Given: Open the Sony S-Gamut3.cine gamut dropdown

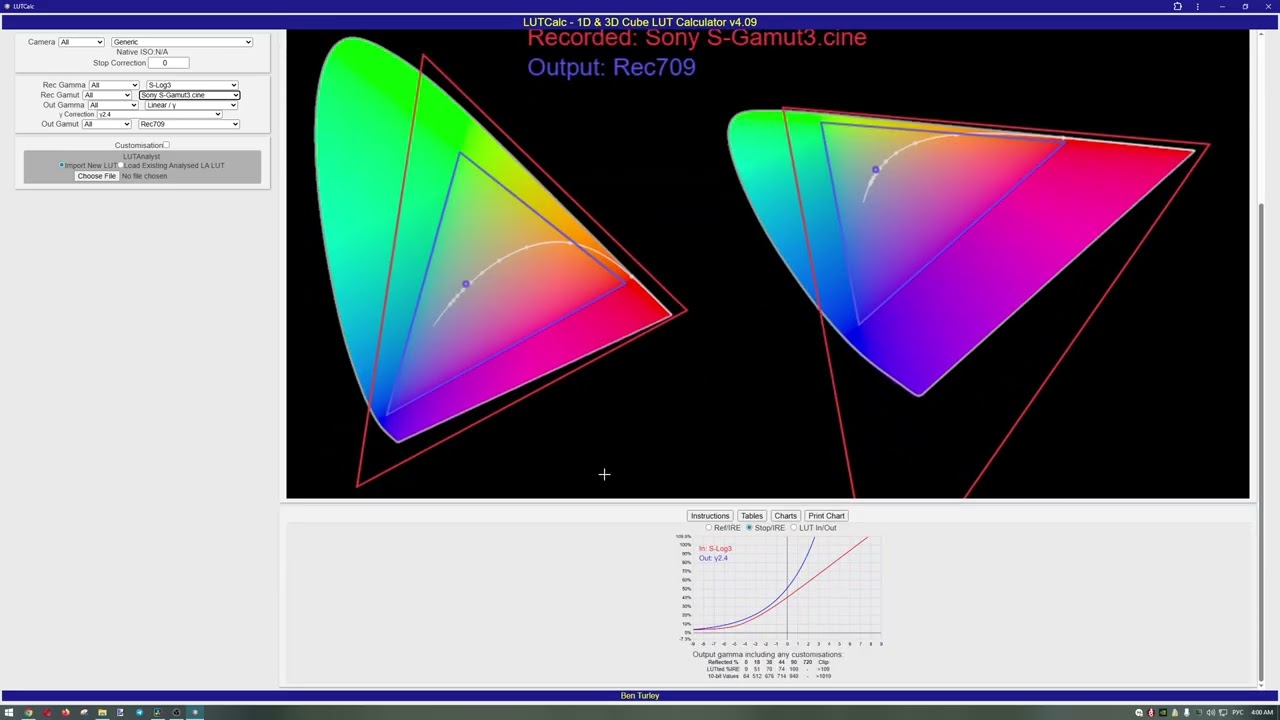Looking at the screenshot, I should (189, 95).
